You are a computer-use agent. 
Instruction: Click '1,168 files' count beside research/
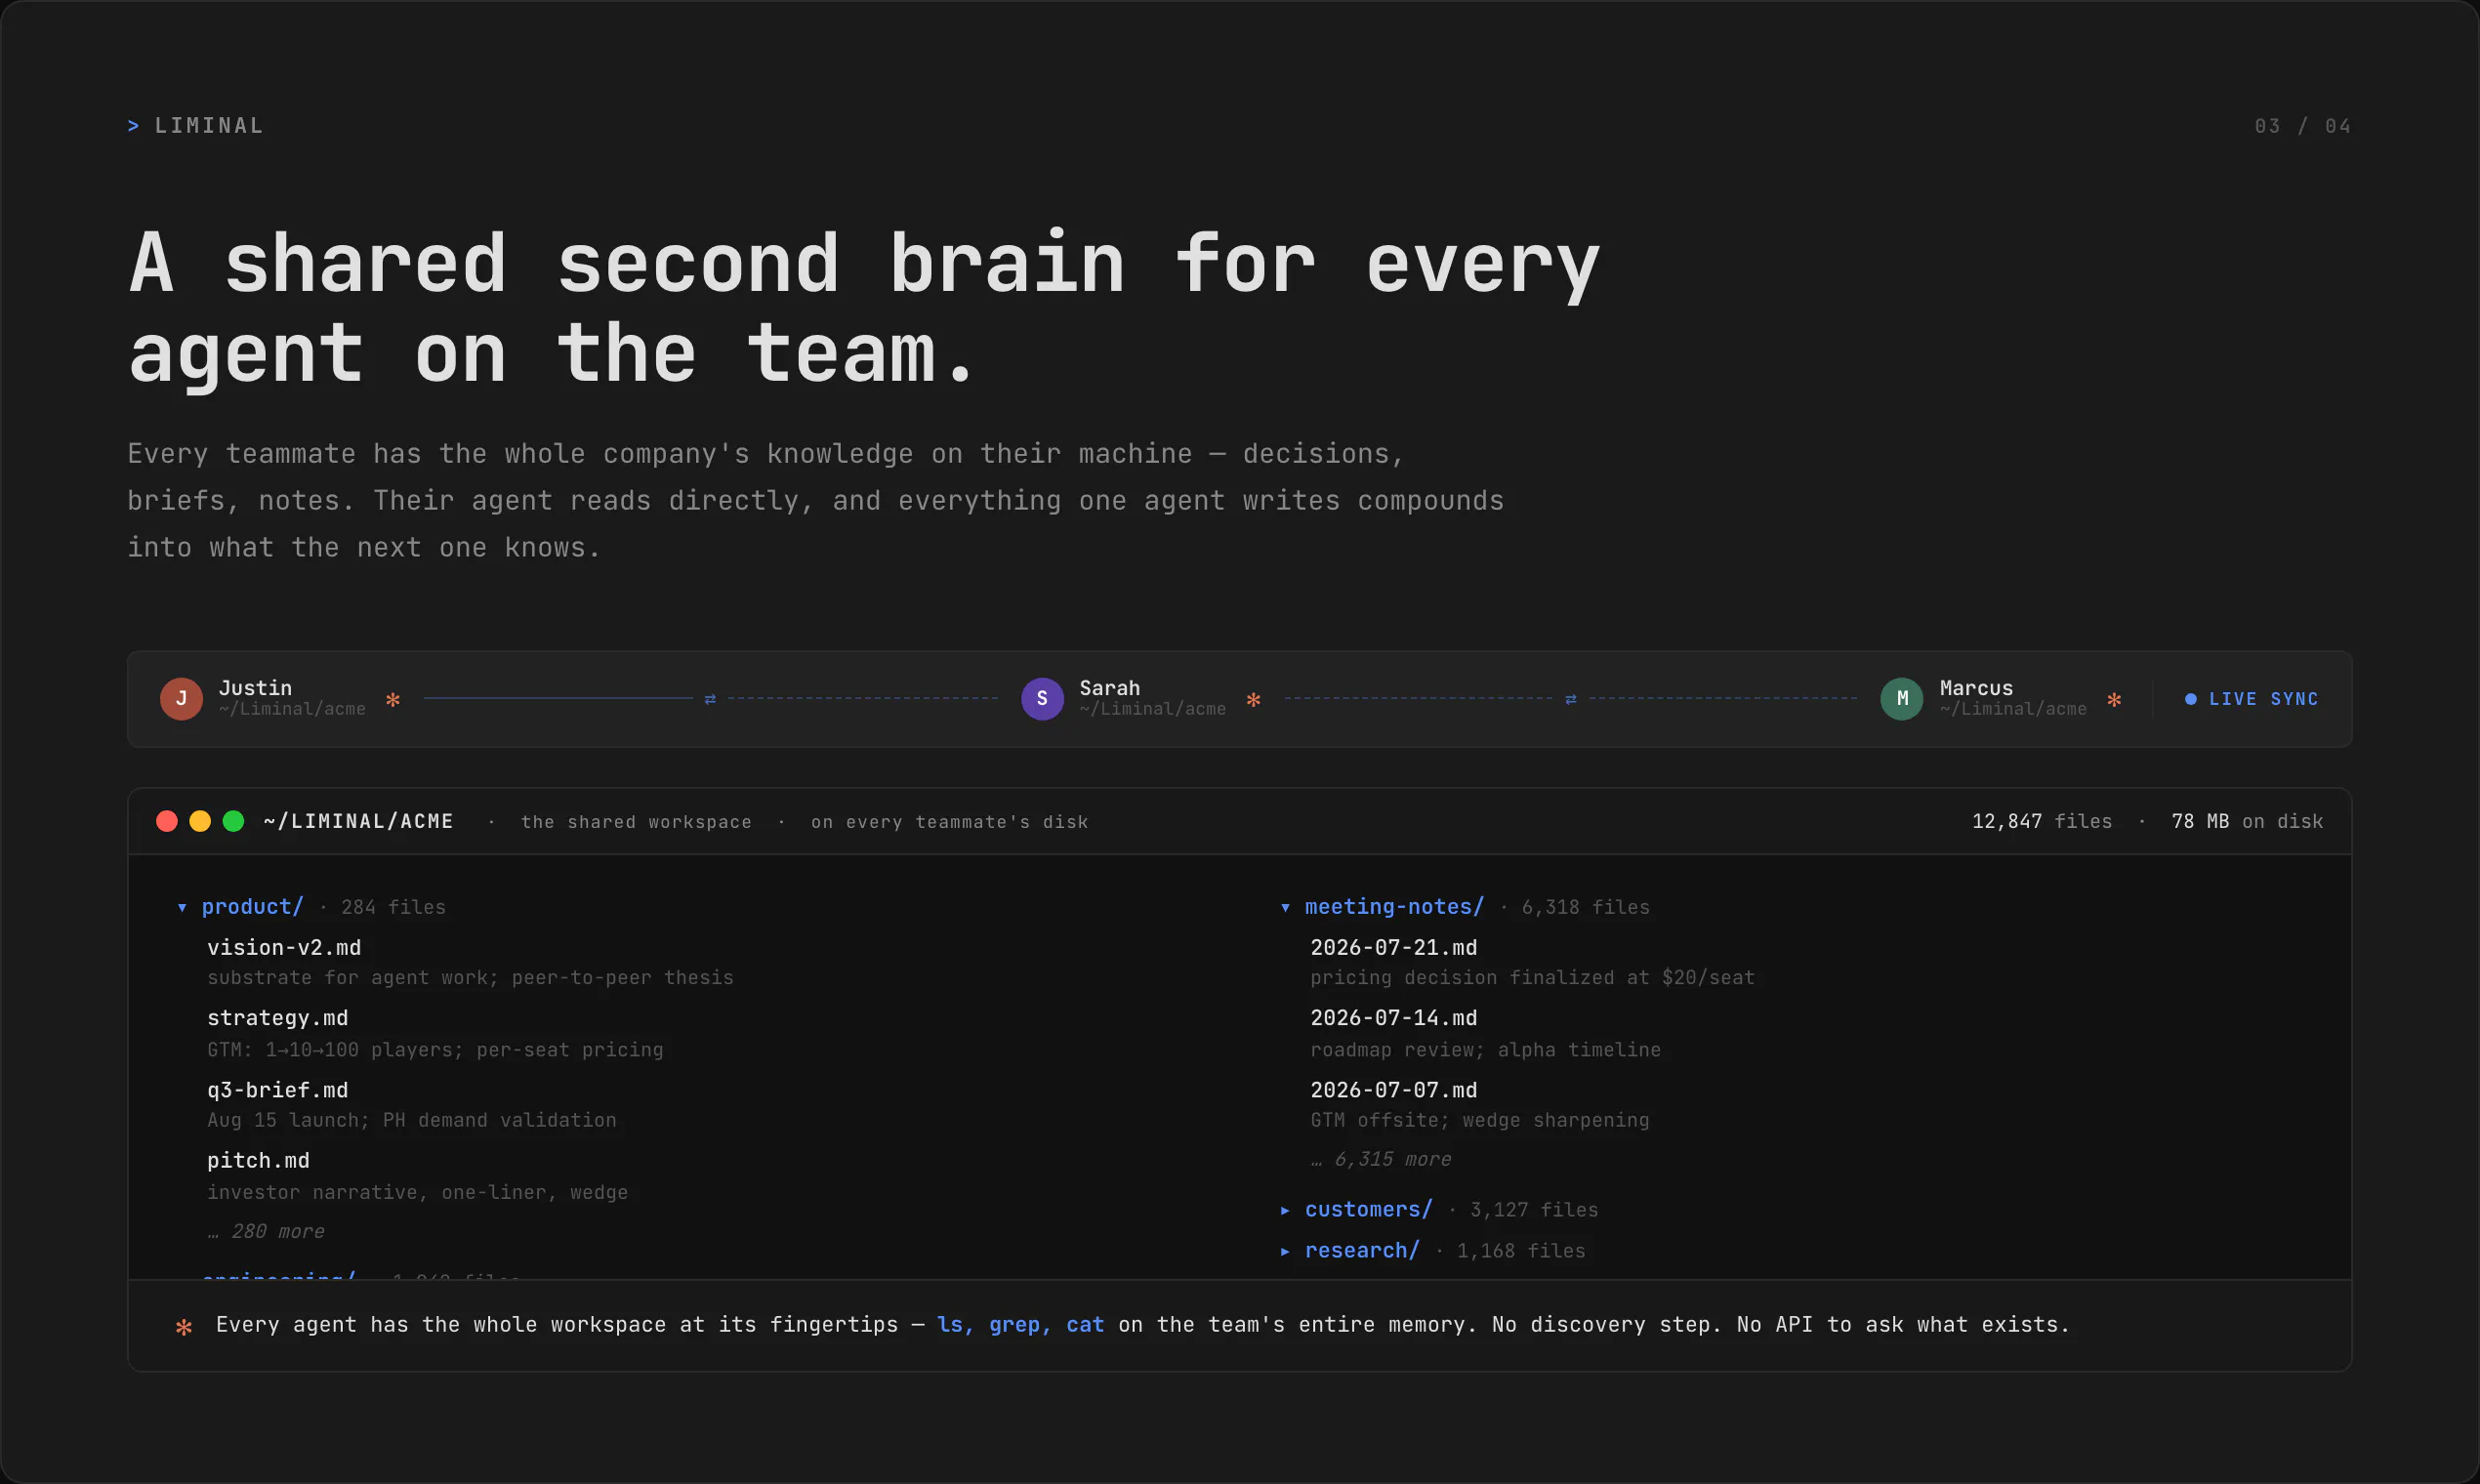coord(1521,1252)
